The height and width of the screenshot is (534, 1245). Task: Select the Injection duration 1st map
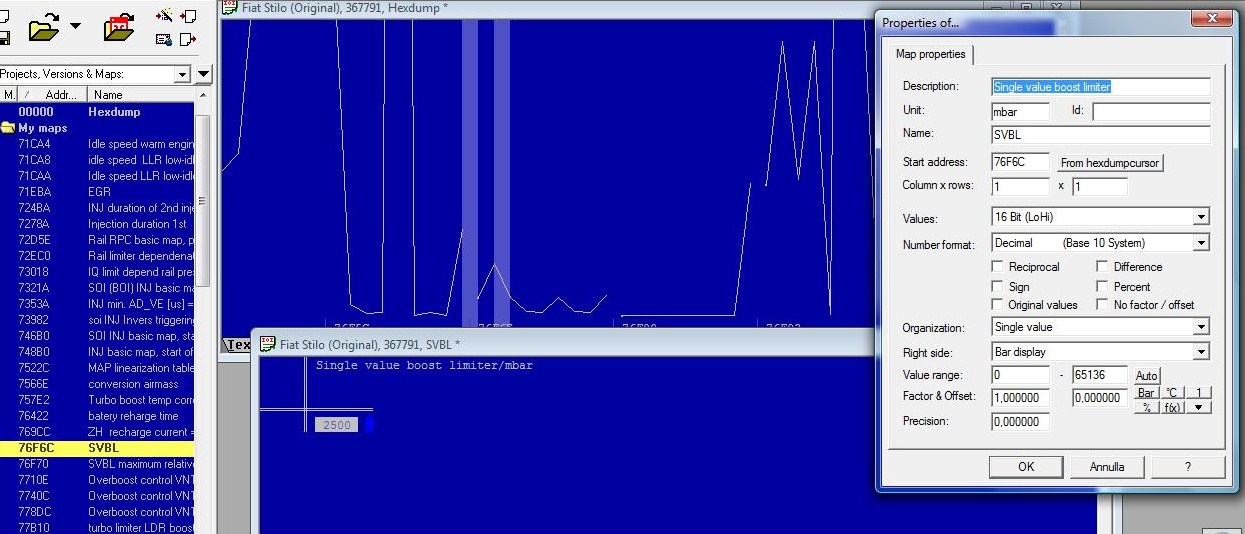coord(97,224)
